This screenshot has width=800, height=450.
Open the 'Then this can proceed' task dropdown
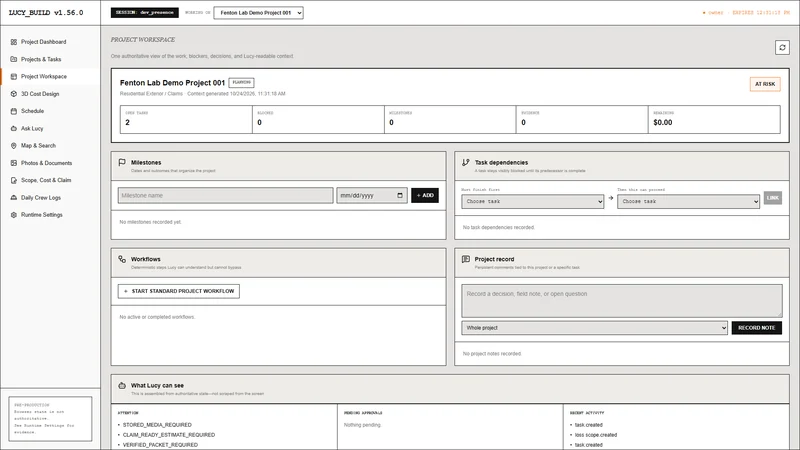click(x=689, y=202)
